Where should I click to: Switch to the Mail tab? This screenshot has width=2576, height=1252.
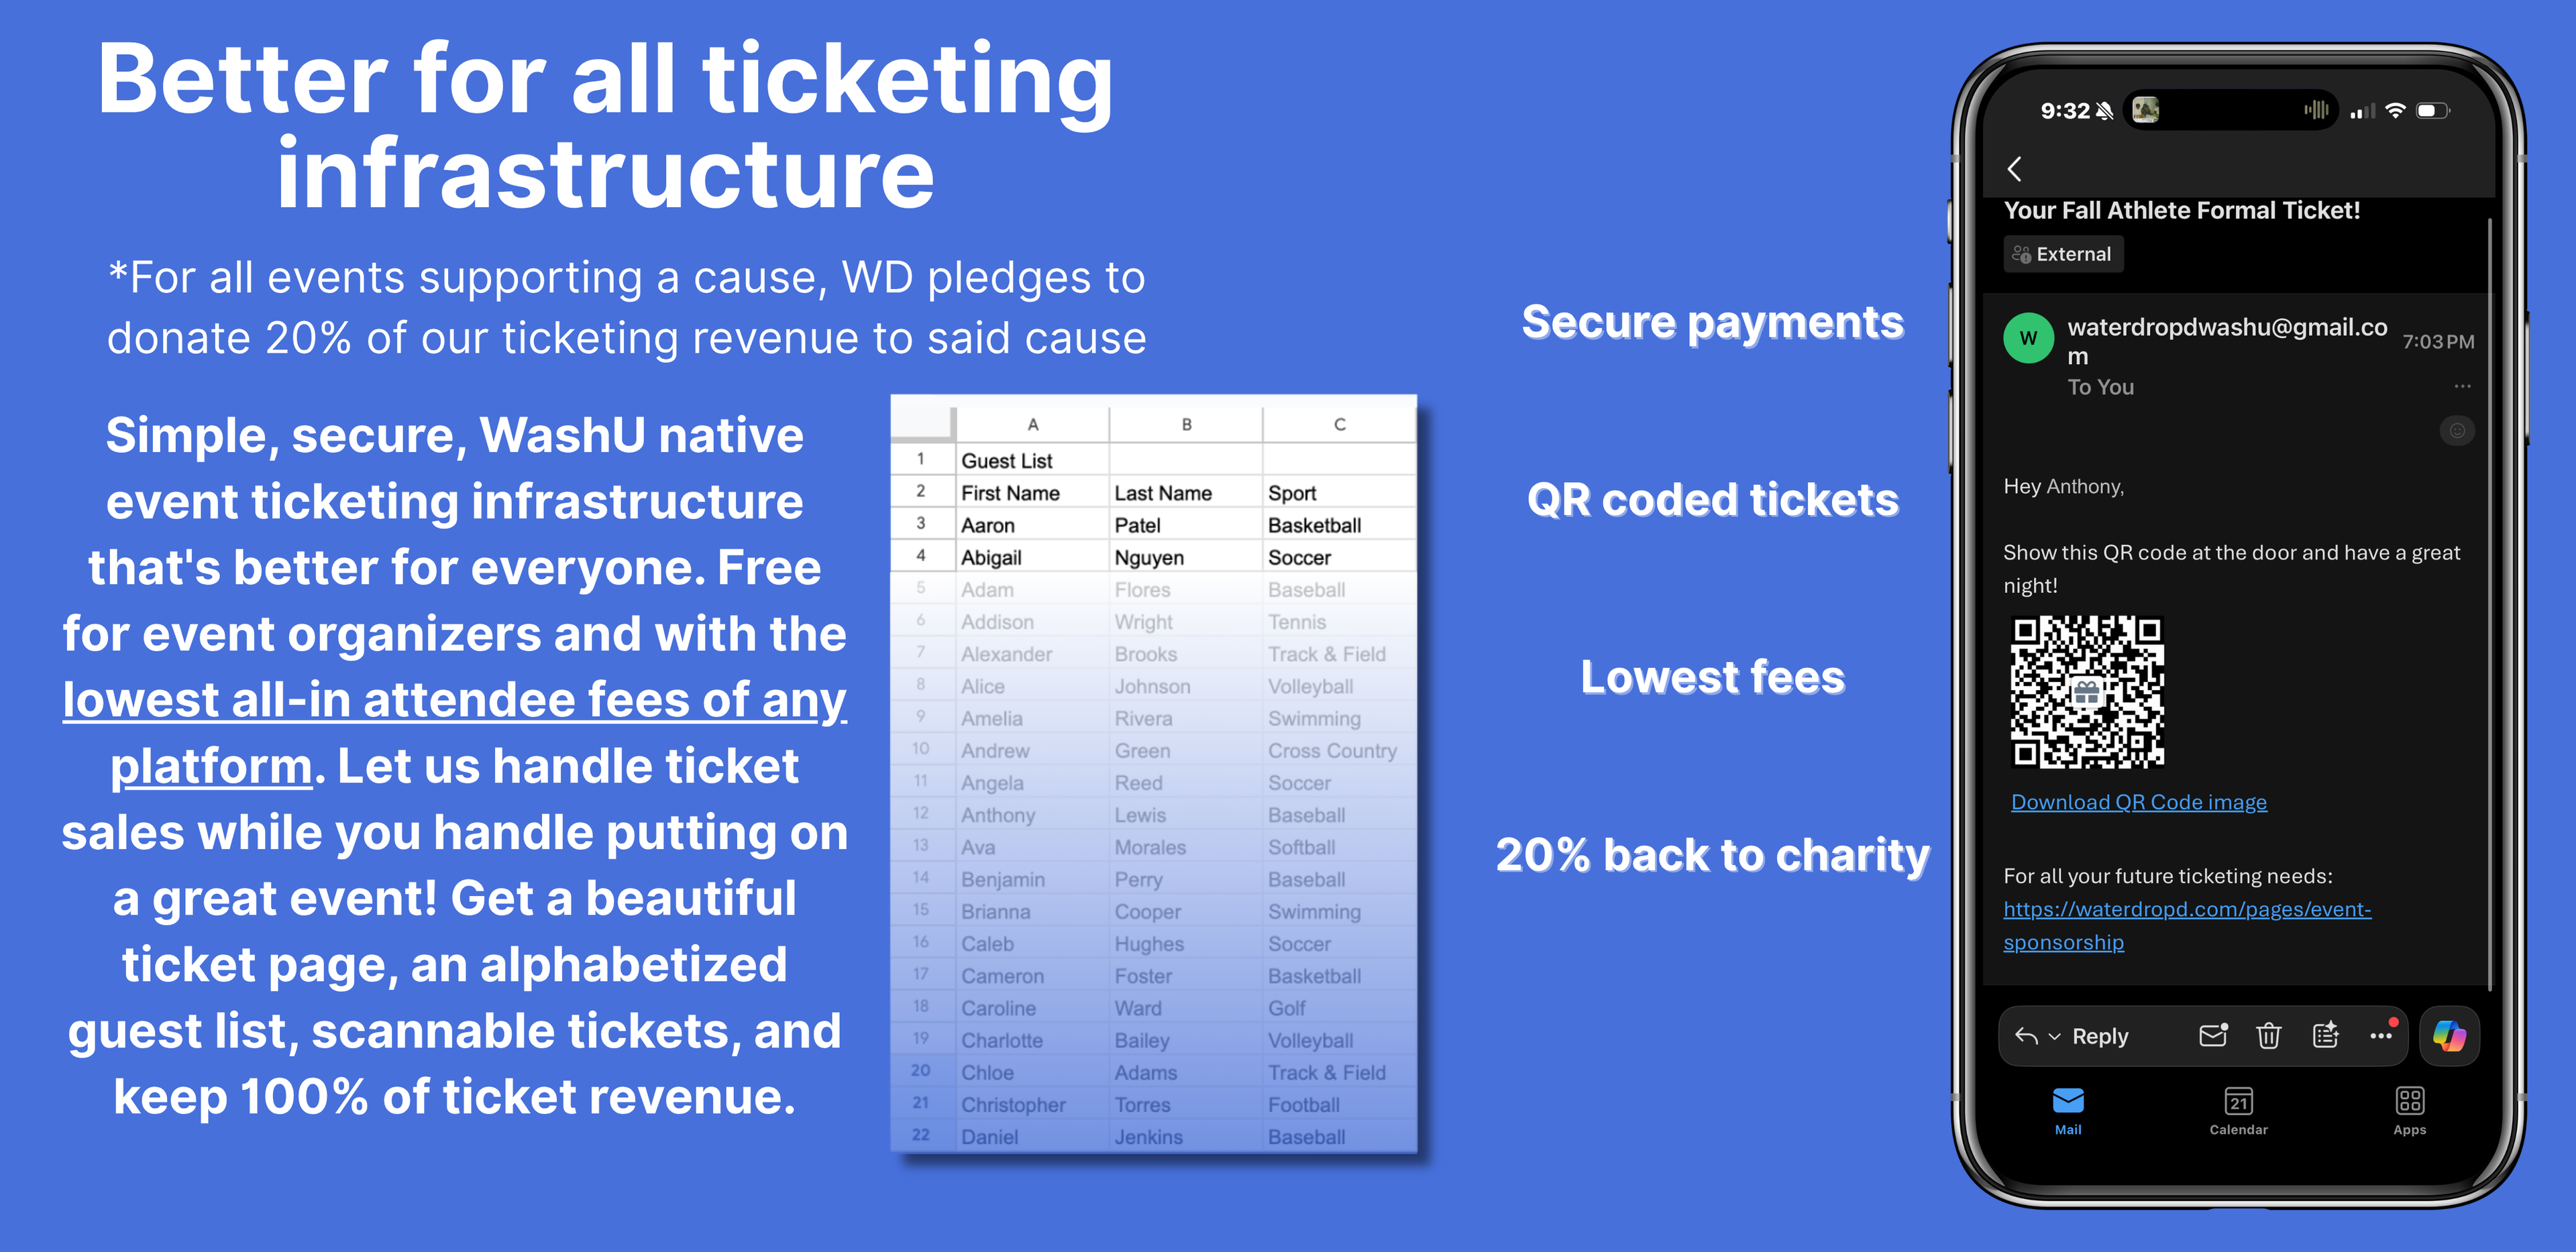tap(2067, 1110)
